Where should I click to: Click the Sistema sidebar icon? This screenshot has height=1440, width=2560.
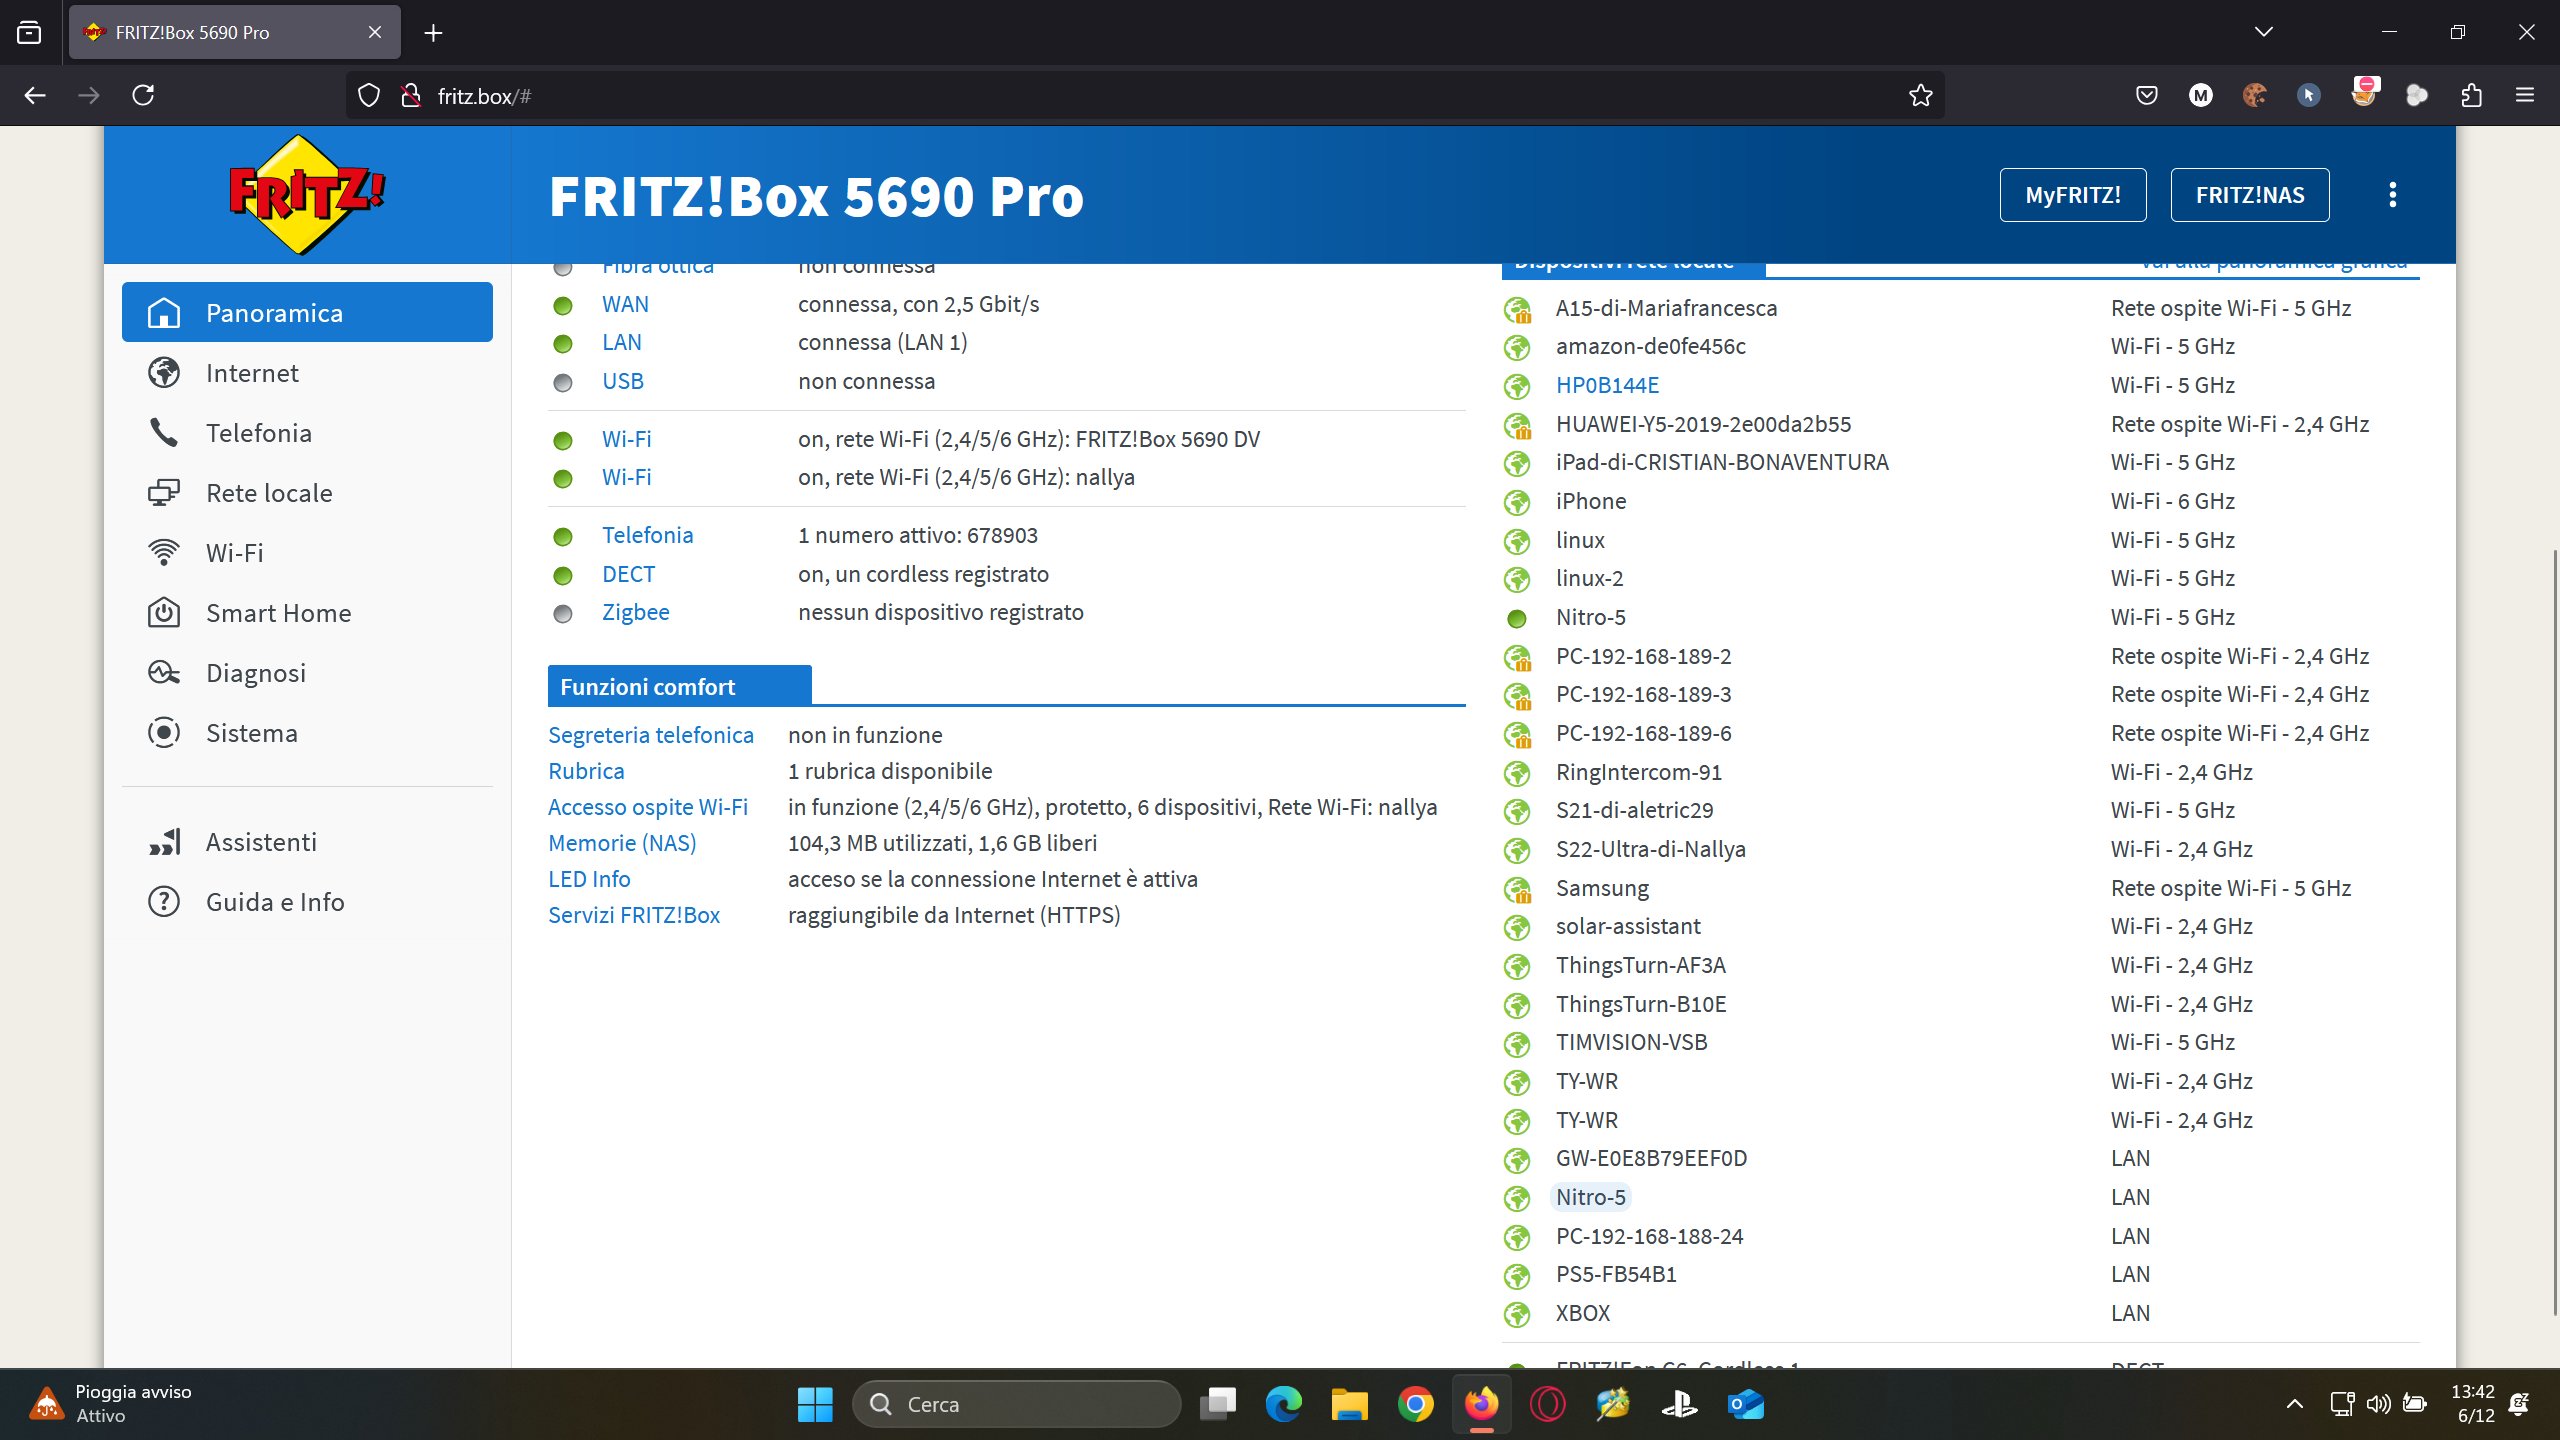(164, 733)
